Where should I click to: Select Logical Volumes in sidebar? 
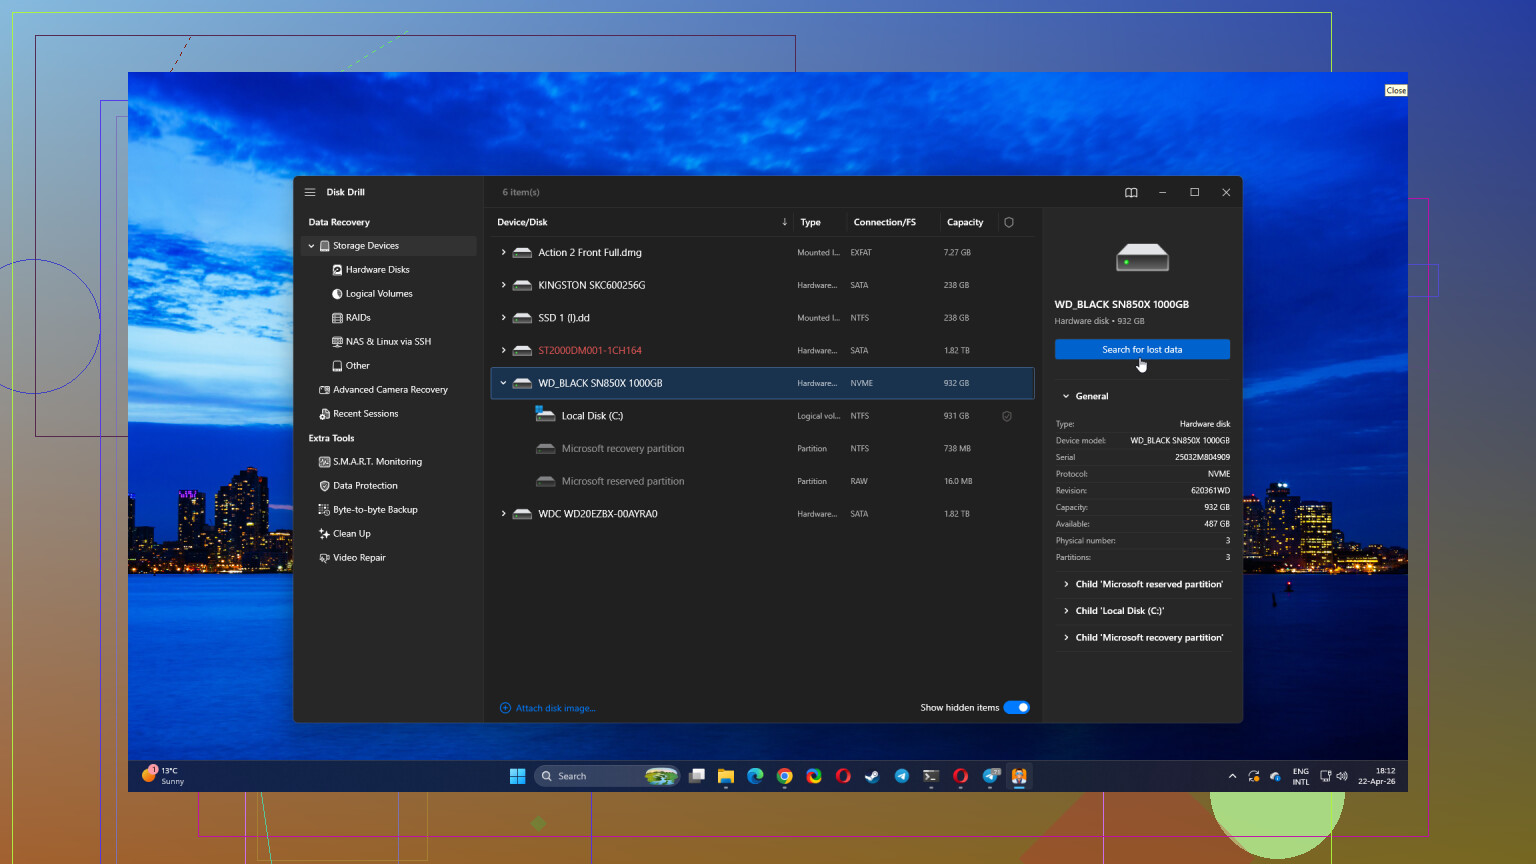(x=379, y=294)
